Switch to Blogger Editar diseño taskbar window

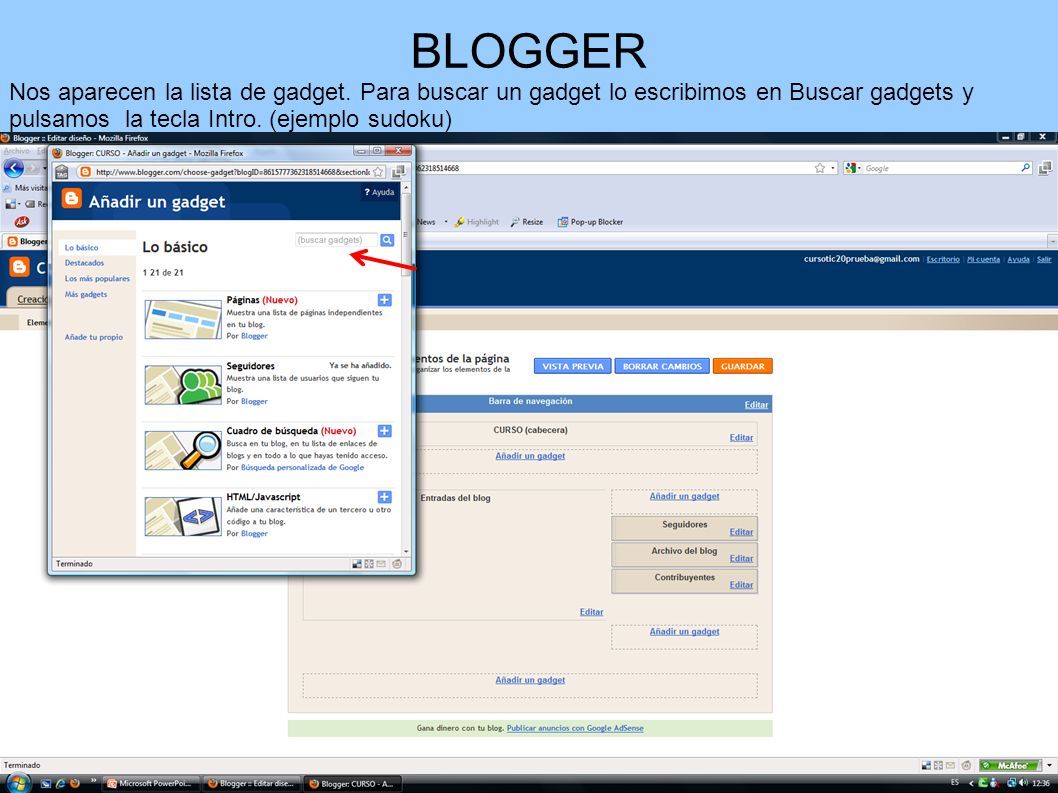coord(252,784)
